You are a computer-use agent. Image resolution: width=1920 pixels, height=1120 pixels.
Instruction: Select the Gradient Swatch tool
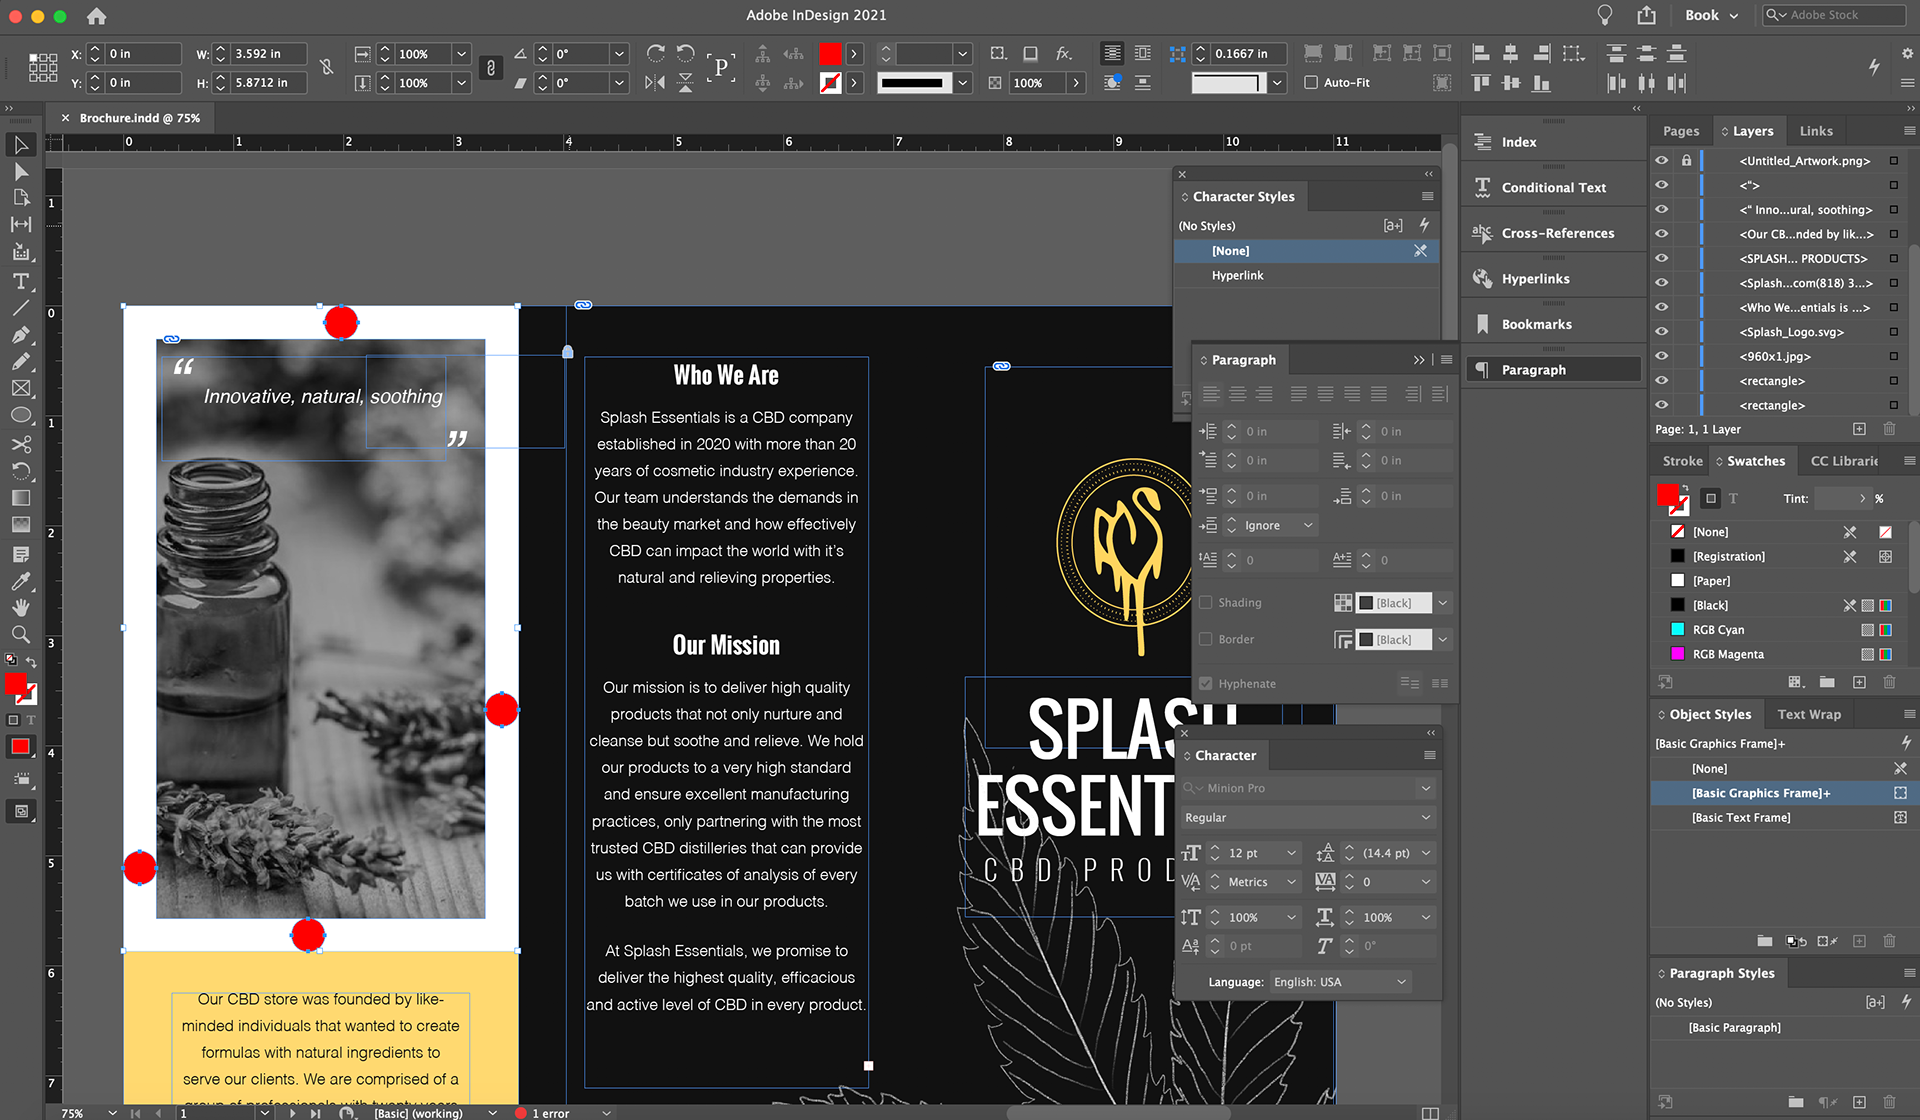tap(20, 498)
